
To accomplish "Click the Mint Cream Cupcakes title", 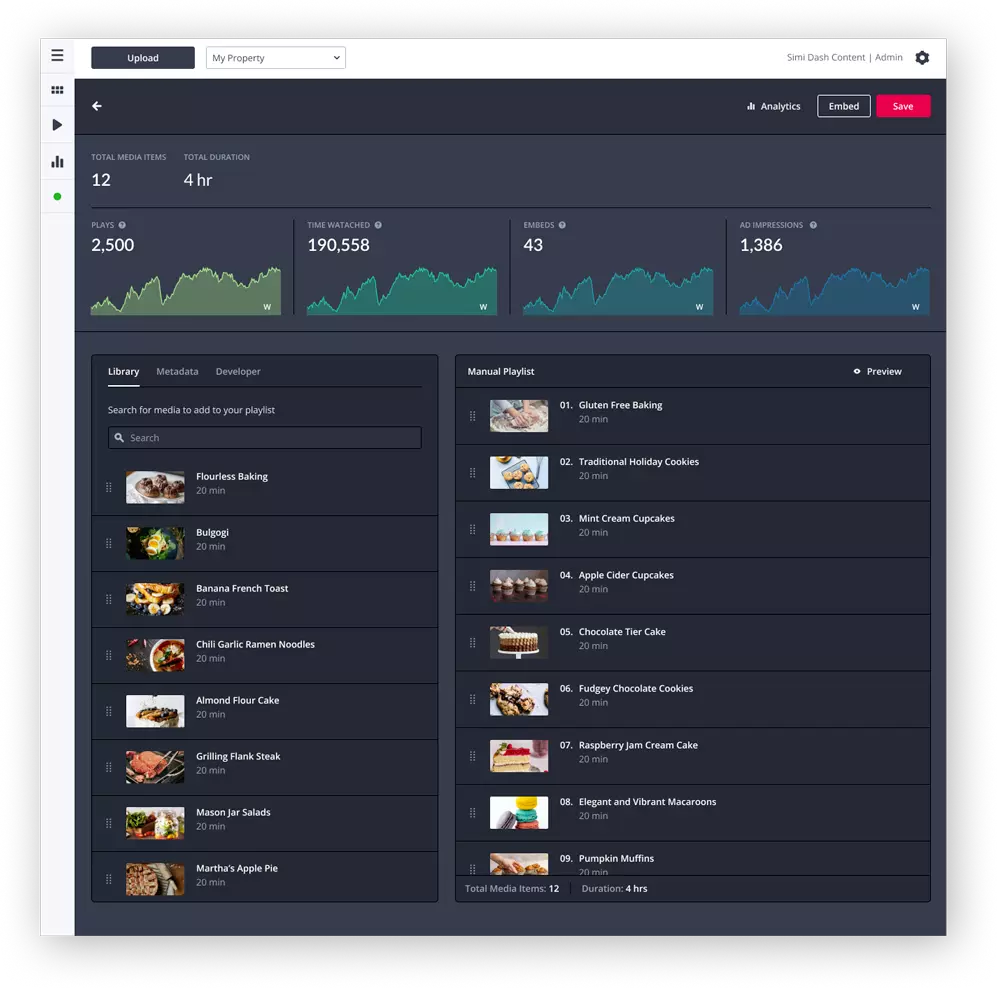I will [626, 518].
